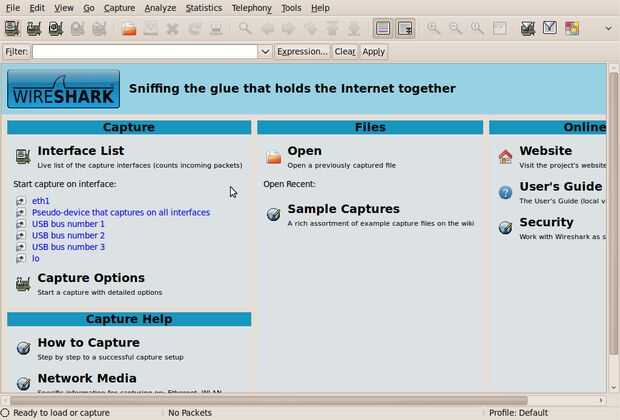Click the Interface List heading link
The image size is (620, 420).
coord(81,151)
